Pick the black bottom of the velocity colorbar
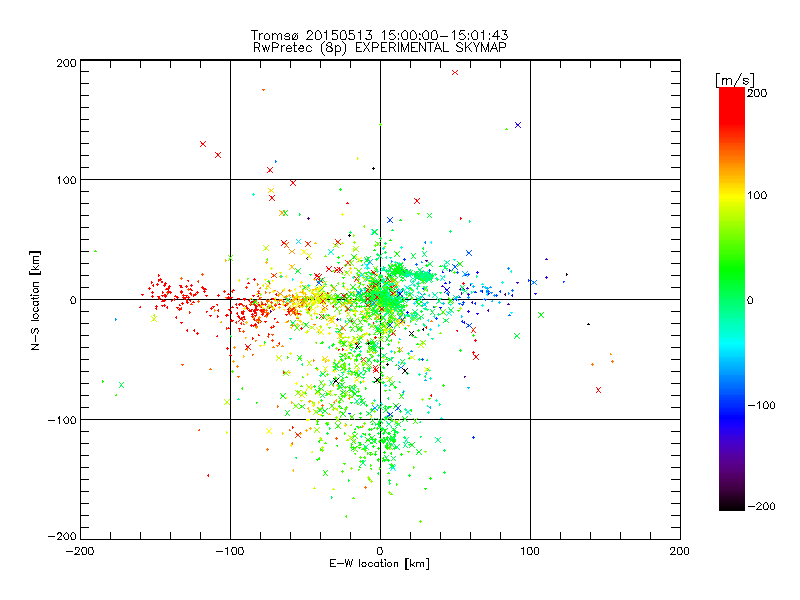 coord(732,505)
